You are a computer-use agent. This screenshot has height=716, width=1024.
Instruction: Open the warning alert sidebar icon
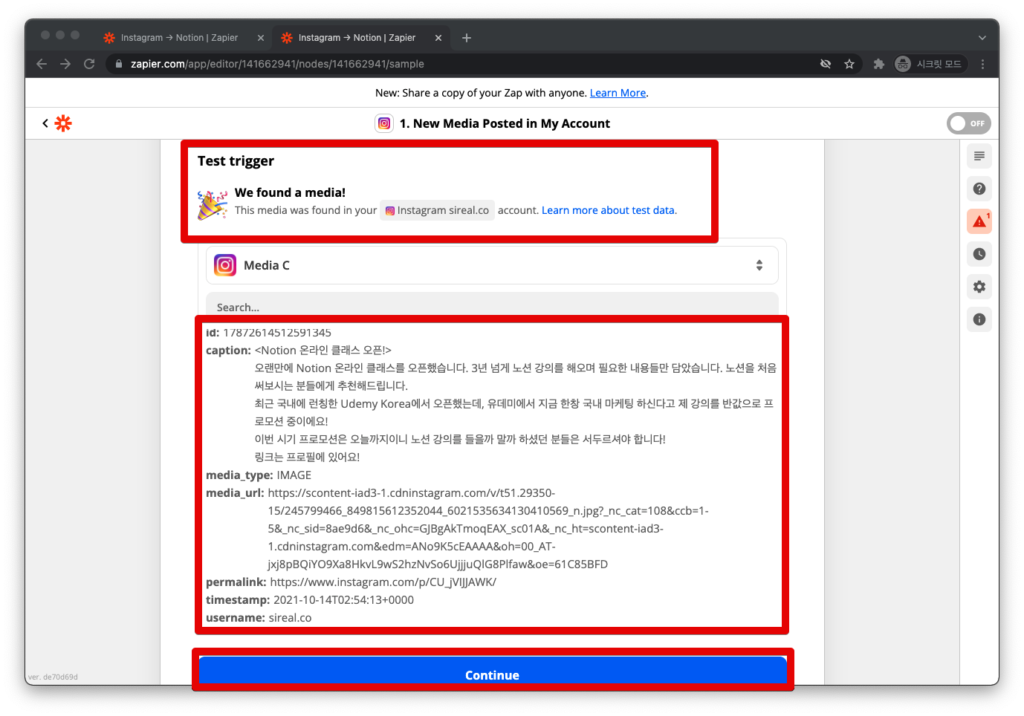(x=979, y=221)
